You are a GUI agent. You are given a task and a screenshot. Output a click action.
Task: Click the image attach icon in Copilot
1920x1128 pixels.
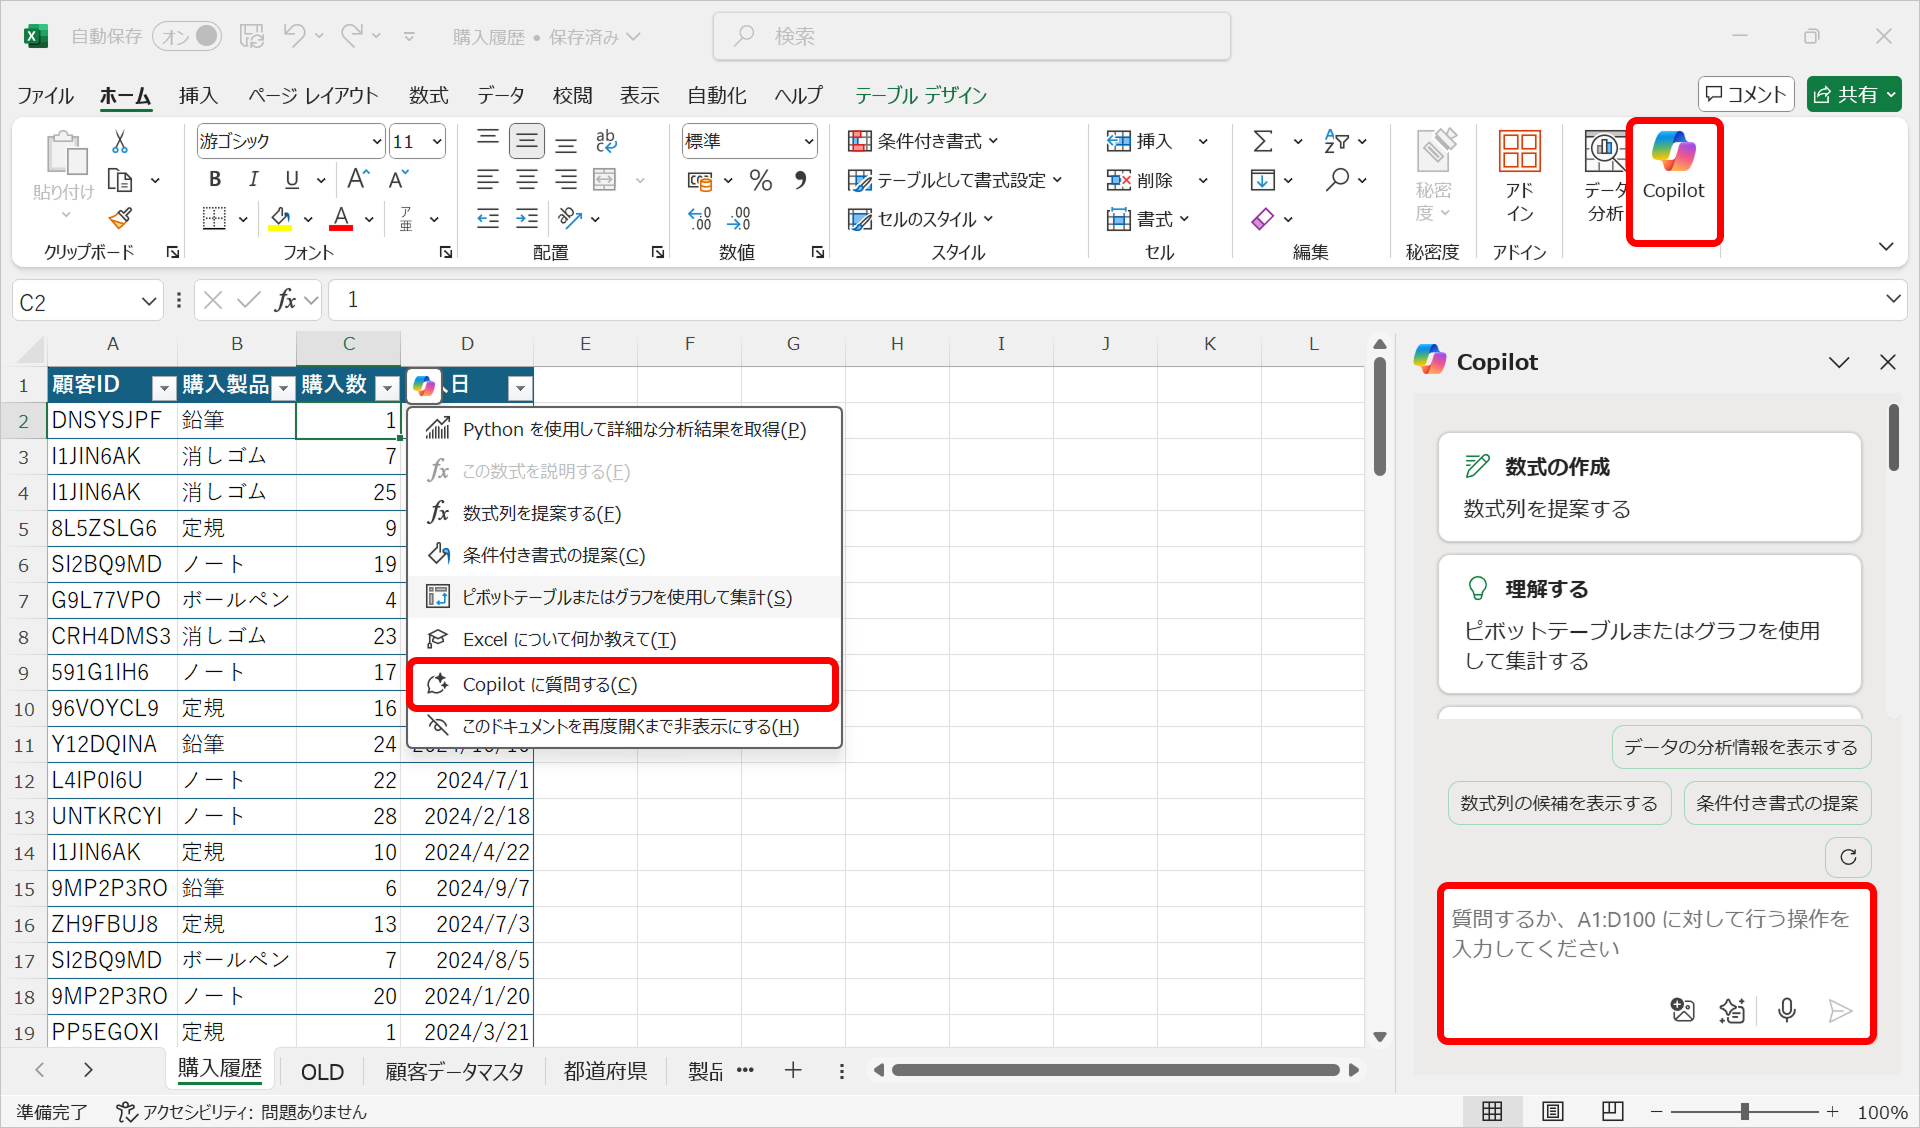coord(1683,1010)
